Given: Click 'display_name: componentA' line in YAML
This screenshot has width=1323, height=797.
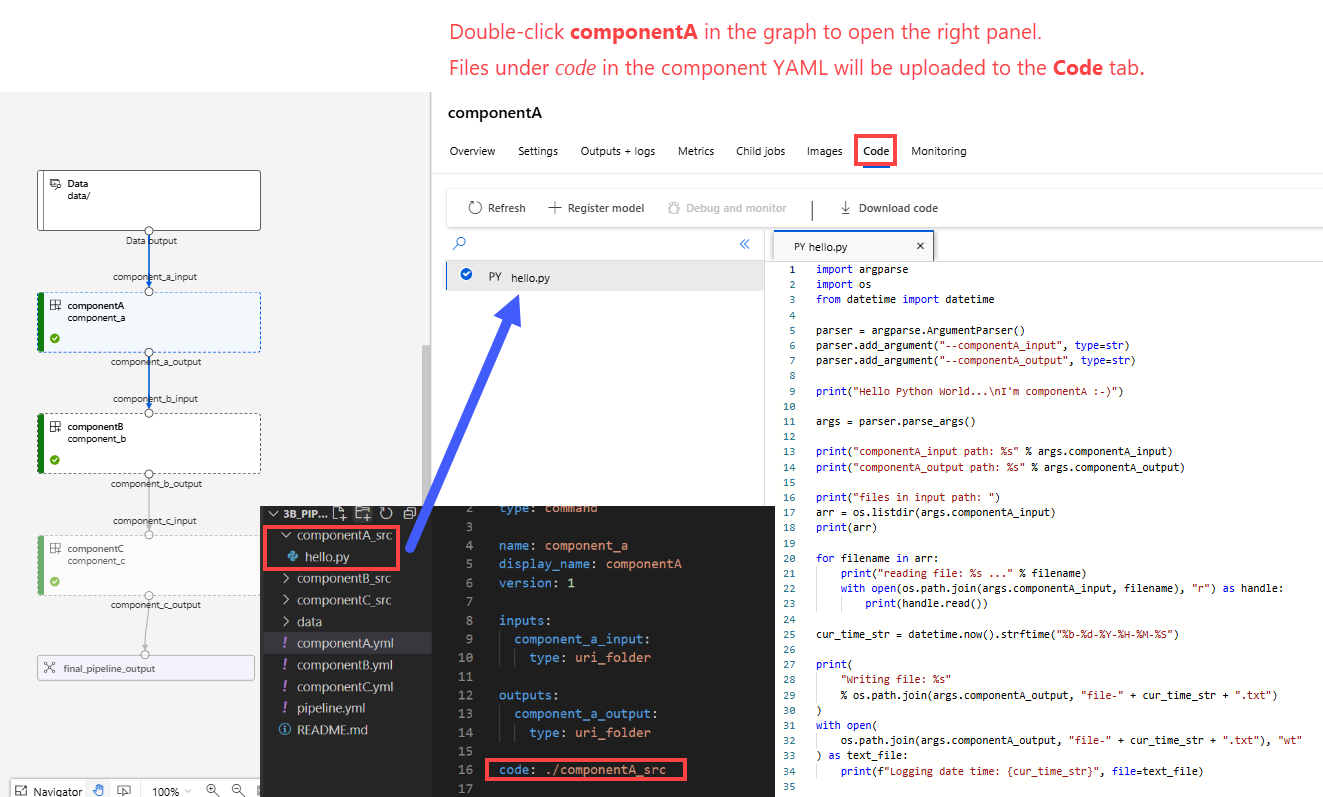Looking at the screenshot, I should [x=590, y=564].
